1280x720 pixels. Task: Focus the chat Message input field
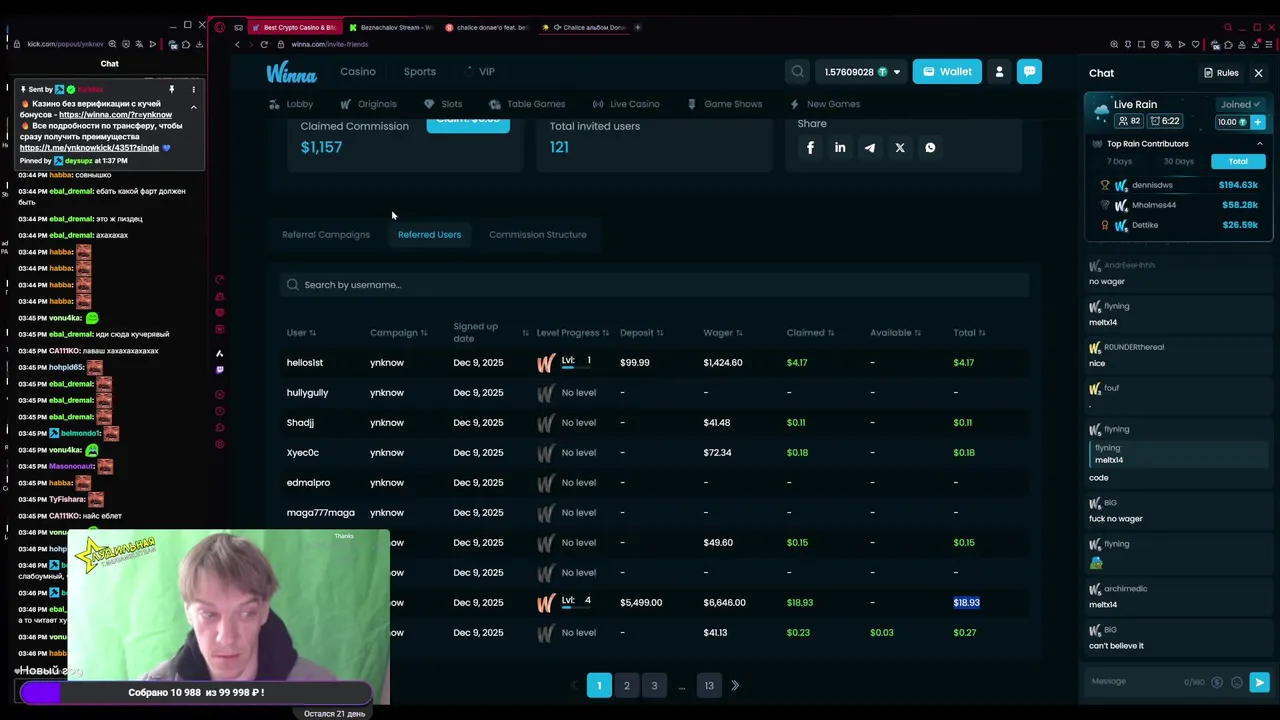coord(1135,682)
